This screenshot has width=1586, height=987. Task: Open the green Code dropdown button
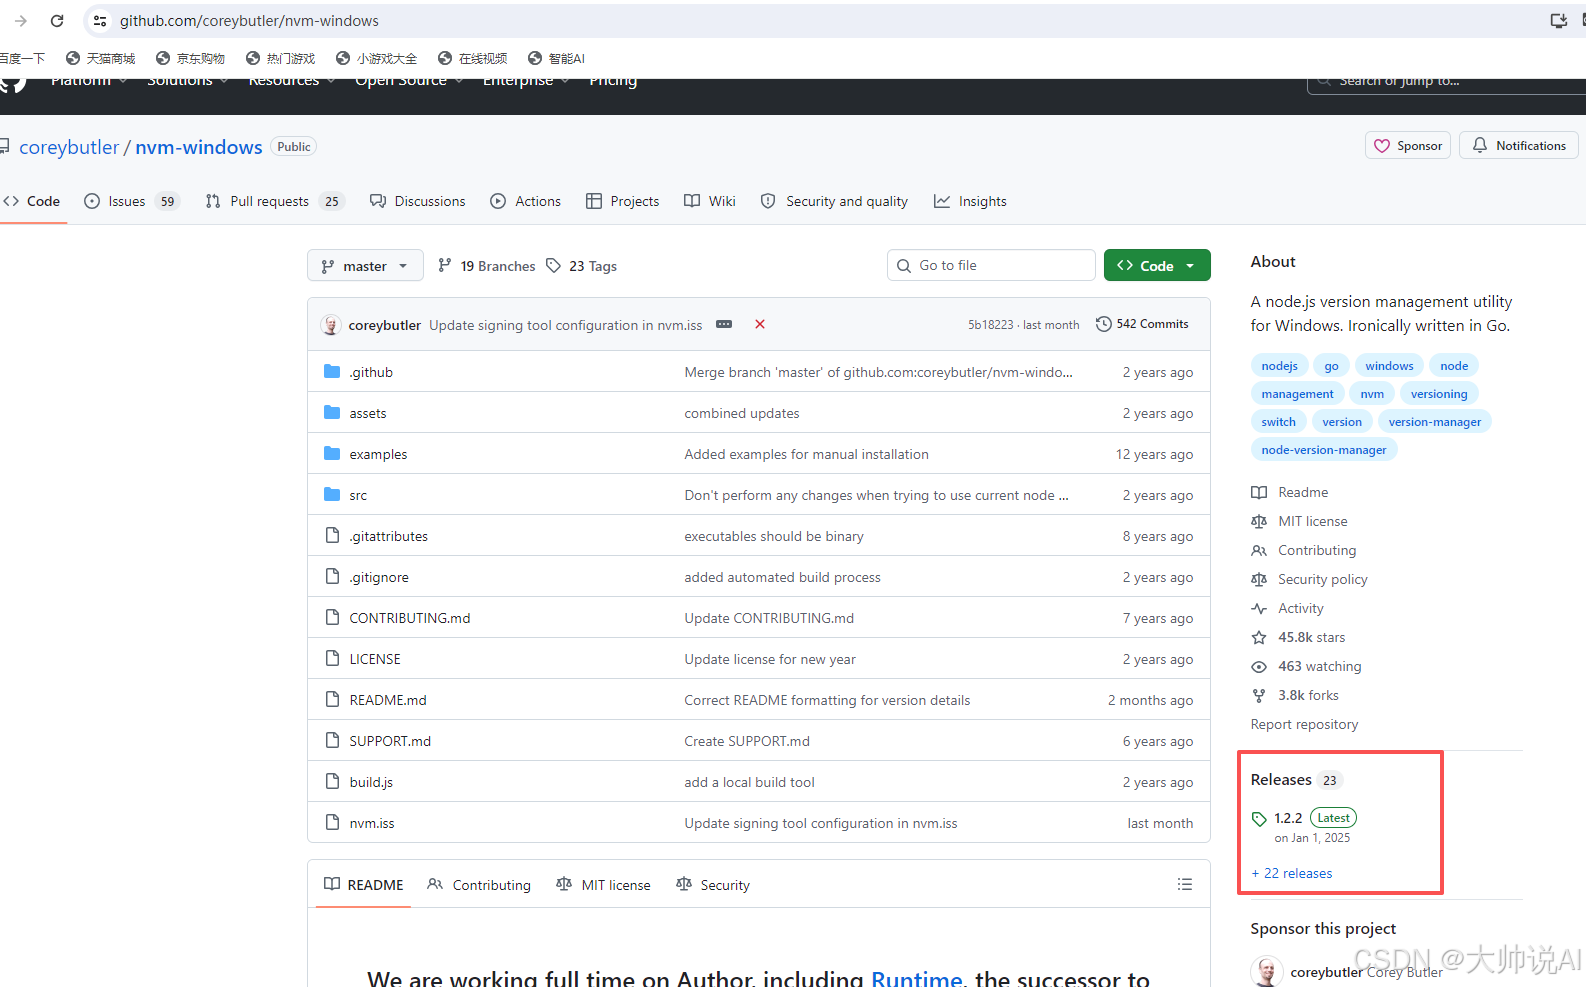(1157, 265)
